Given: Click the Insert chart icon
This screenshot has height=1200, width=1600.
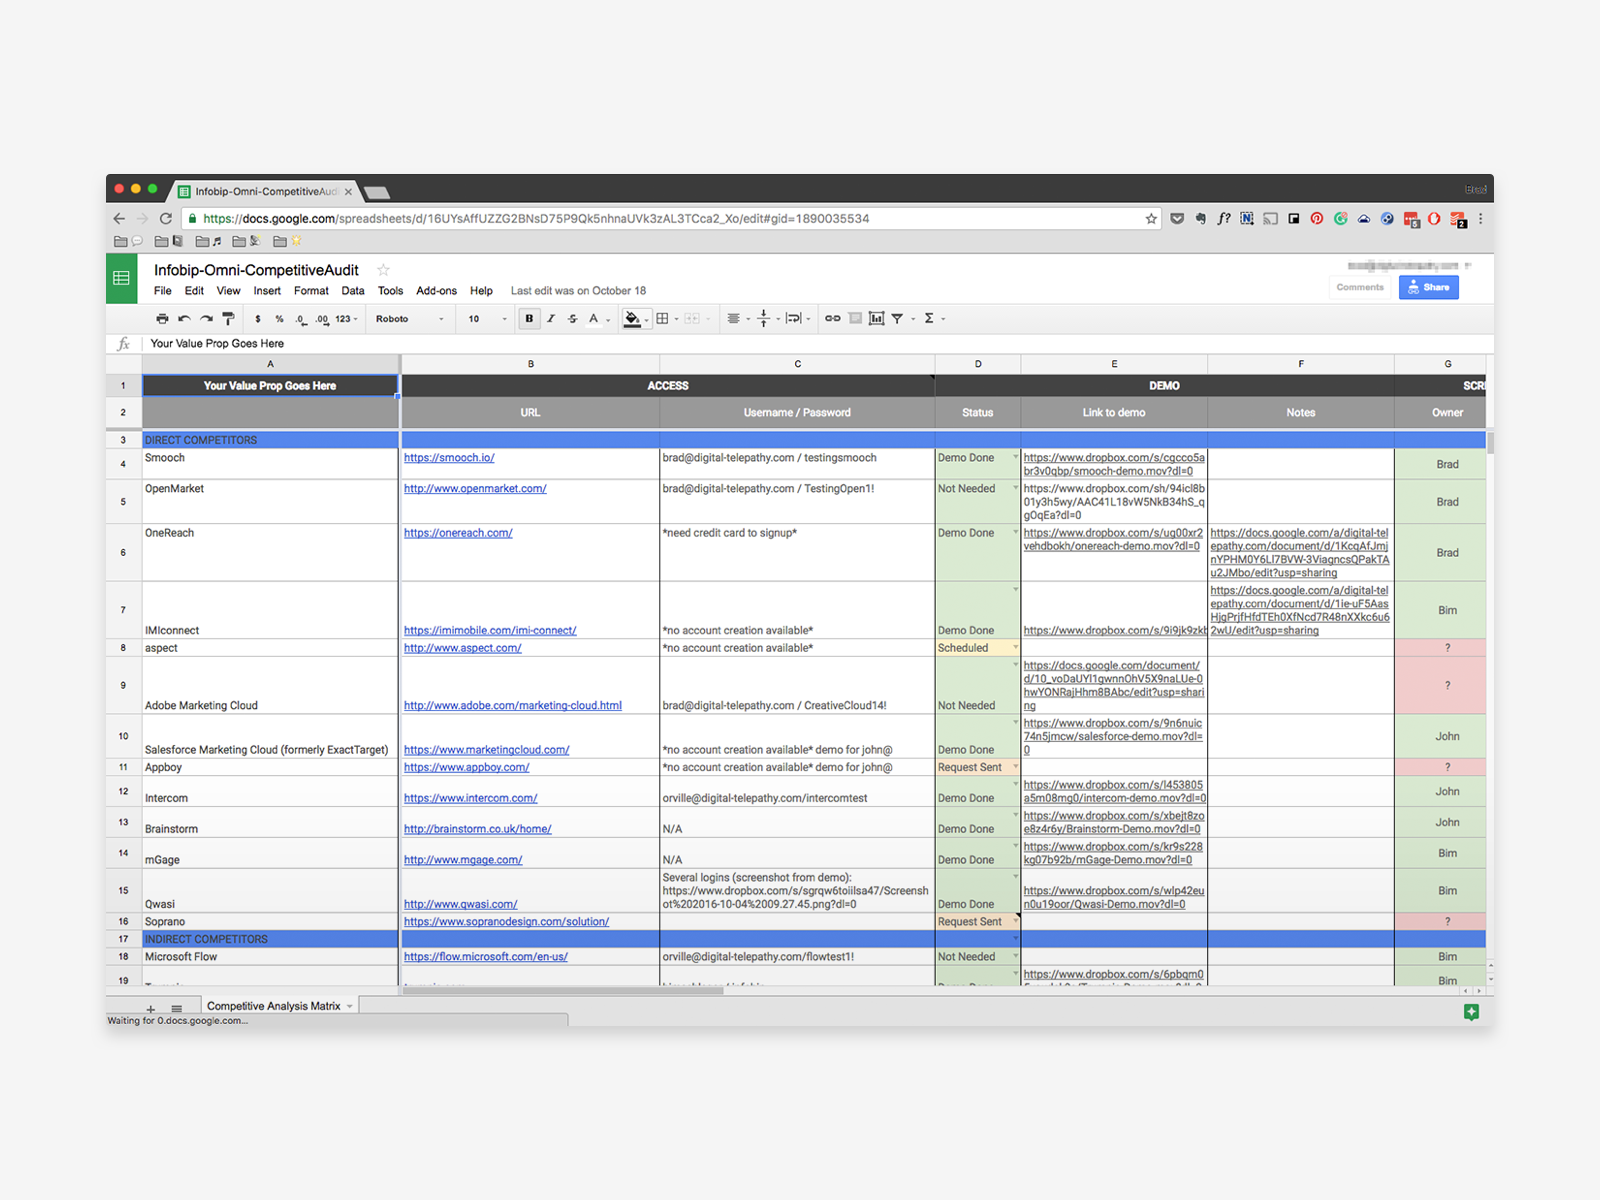Looking at the screenshot, I should pyautogui.click(x=876, y=319).
